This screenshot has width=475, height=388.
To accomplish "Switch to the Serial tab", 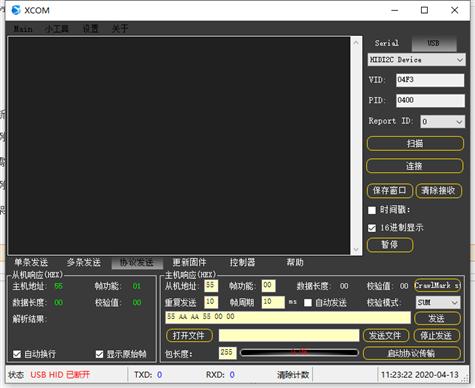I will pos(387,43).
